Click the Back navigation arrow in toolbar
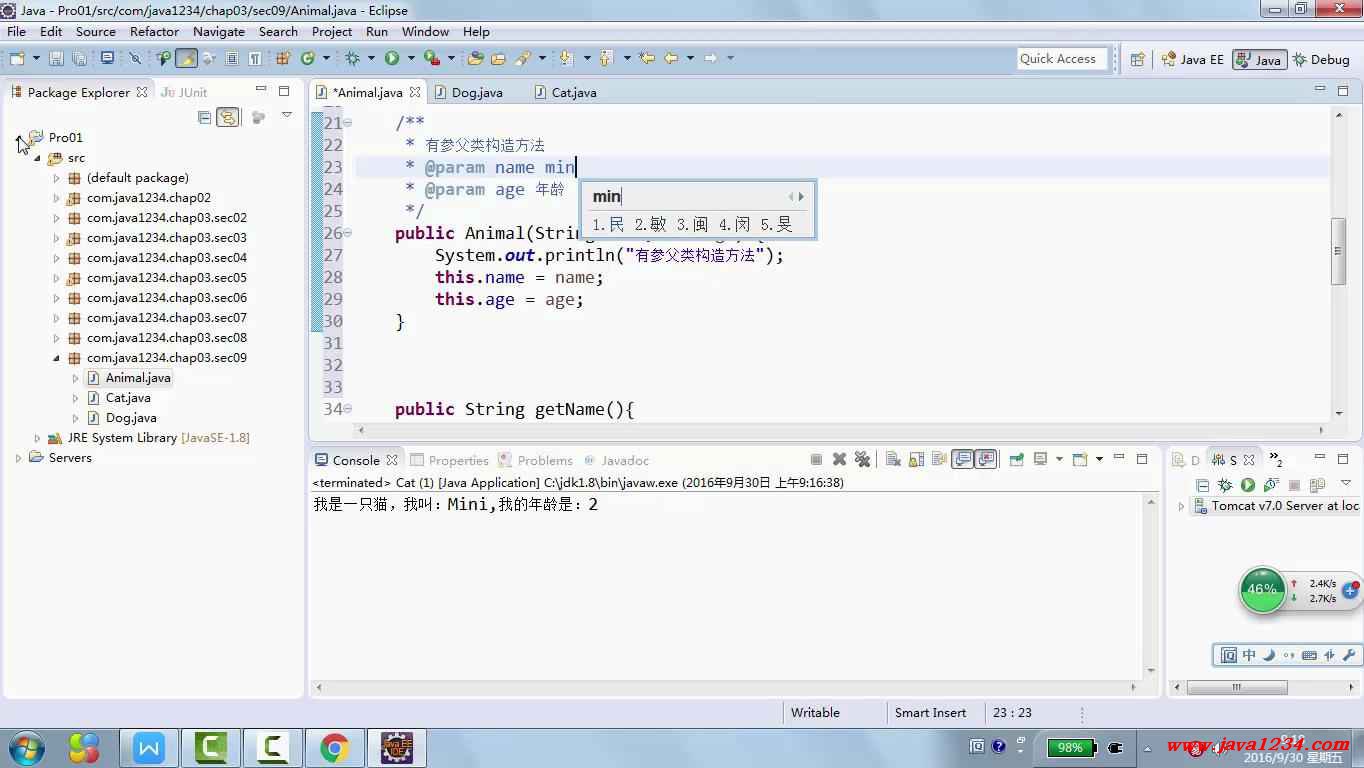The image size is (1364, 768). (x=671, y=59)
